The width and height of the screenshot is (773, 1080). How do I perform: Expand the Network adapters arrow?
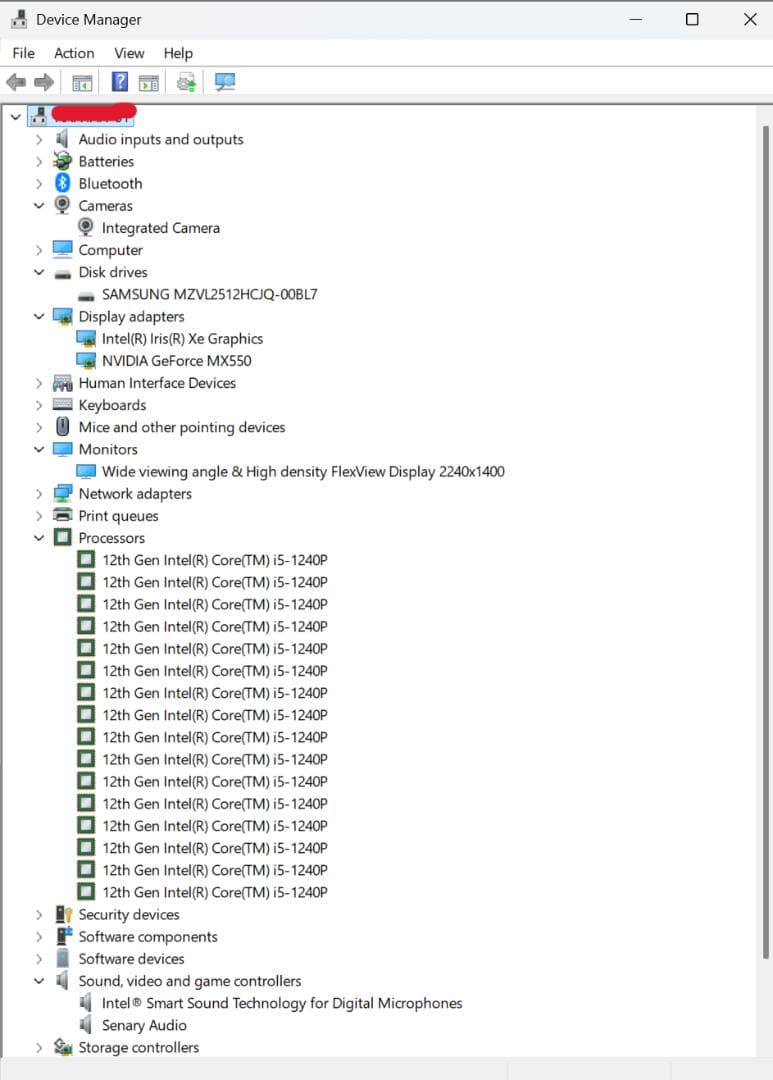[39, 493]
